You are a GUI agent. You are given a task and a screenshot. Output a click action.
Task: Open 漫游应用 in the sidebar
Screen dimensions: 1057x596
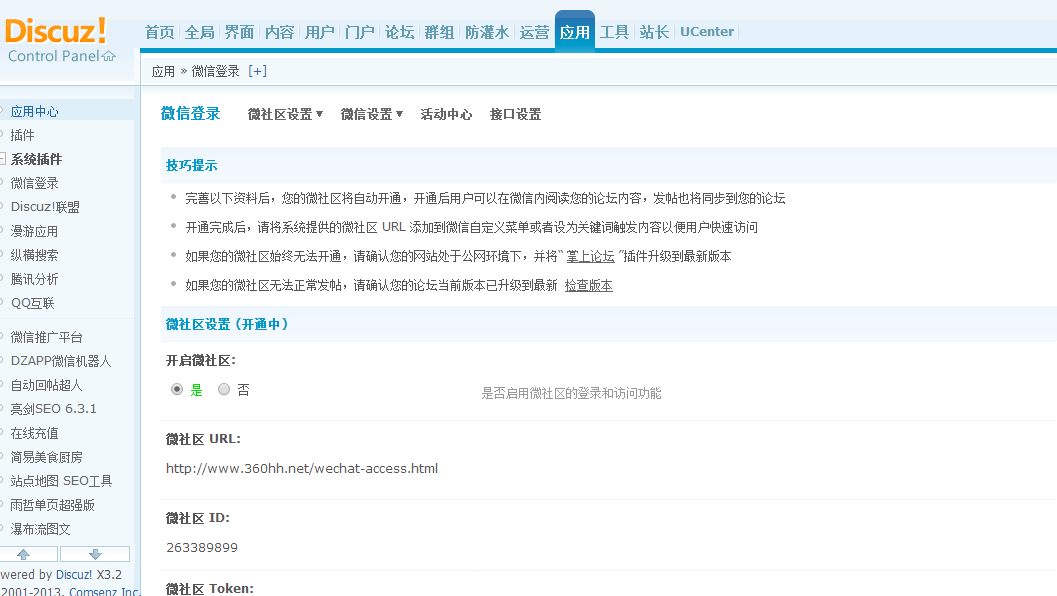click(x=34, y=231)
